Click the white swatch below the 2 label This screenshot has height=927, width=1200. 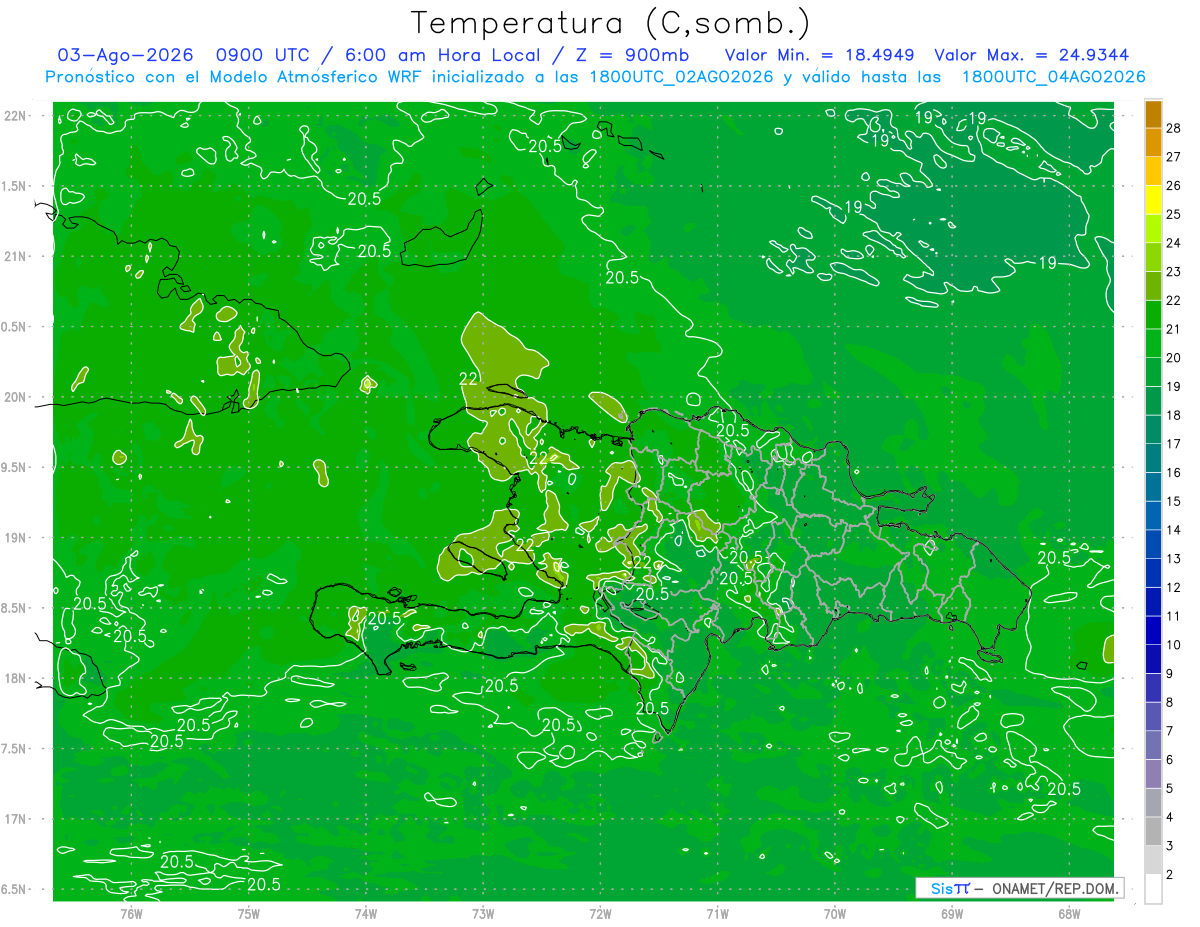[x=1153, y=889]
